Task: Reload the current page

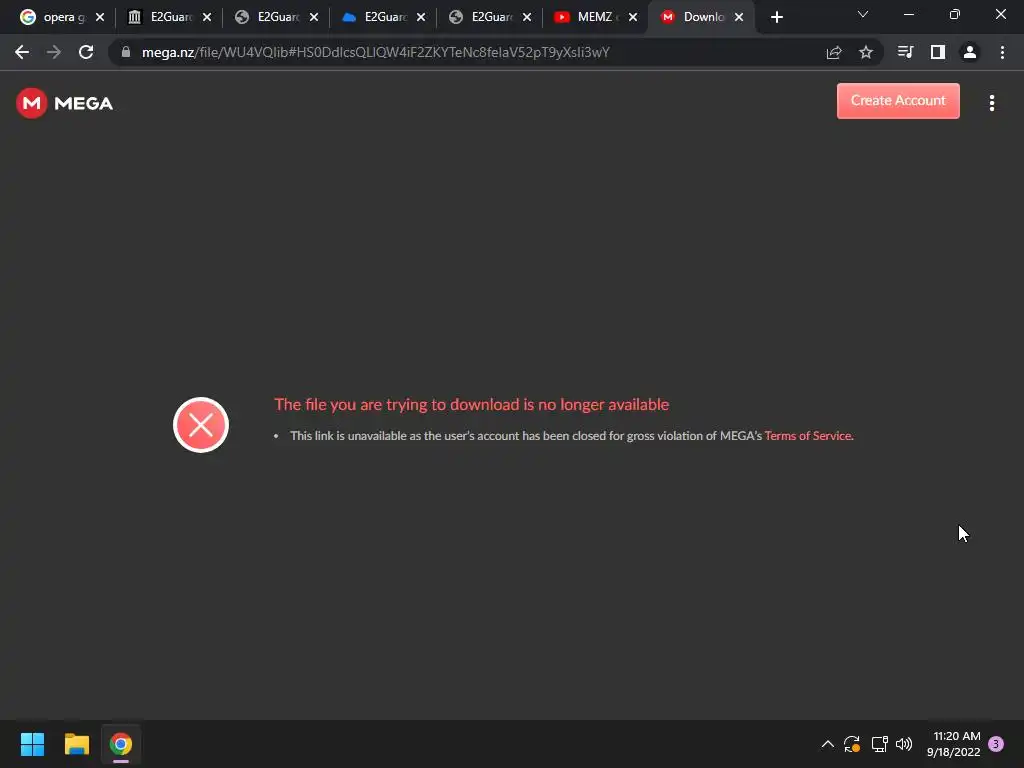Action: click(x=86, y=52)
